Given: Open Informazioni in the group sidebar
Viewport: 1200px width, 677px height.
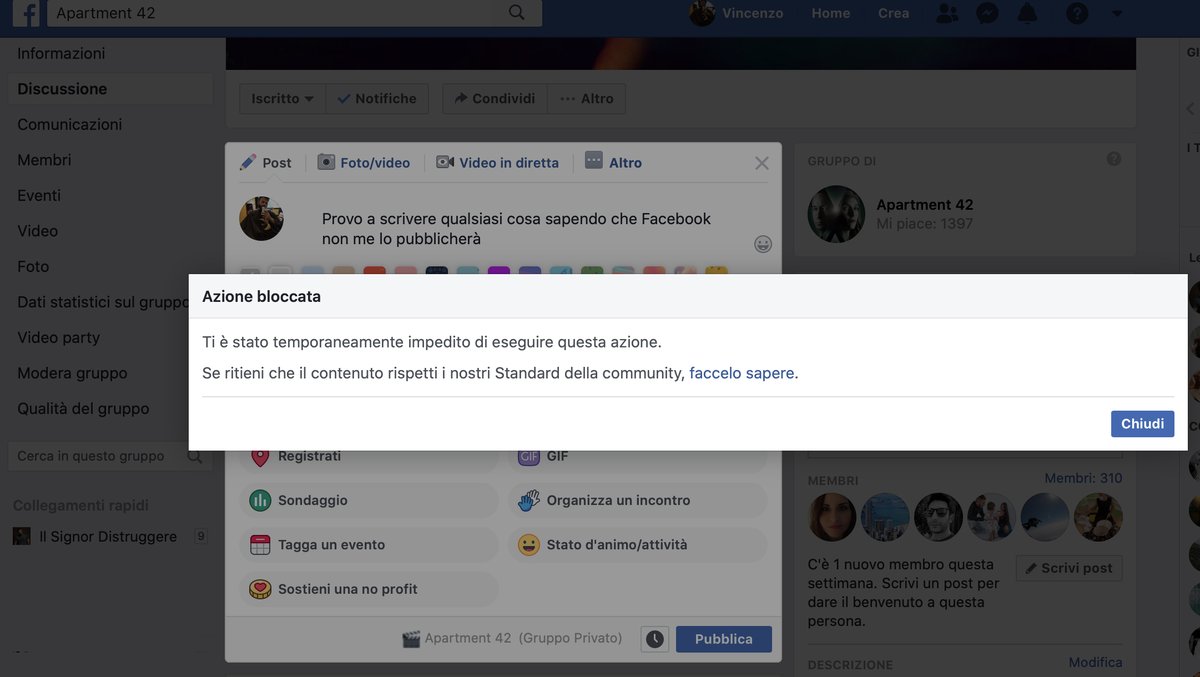Looking at the screenshot, I should point(61,53).
